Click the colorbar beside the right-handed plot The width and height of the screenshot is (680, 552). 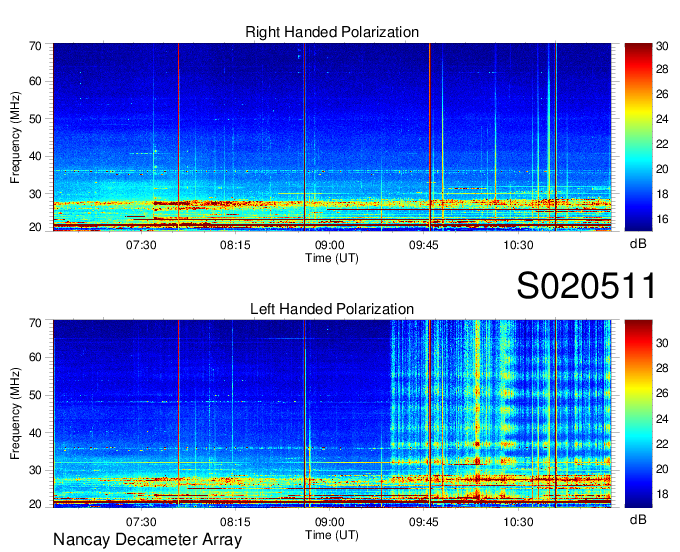pyautogui.click(x=638, y=137)
